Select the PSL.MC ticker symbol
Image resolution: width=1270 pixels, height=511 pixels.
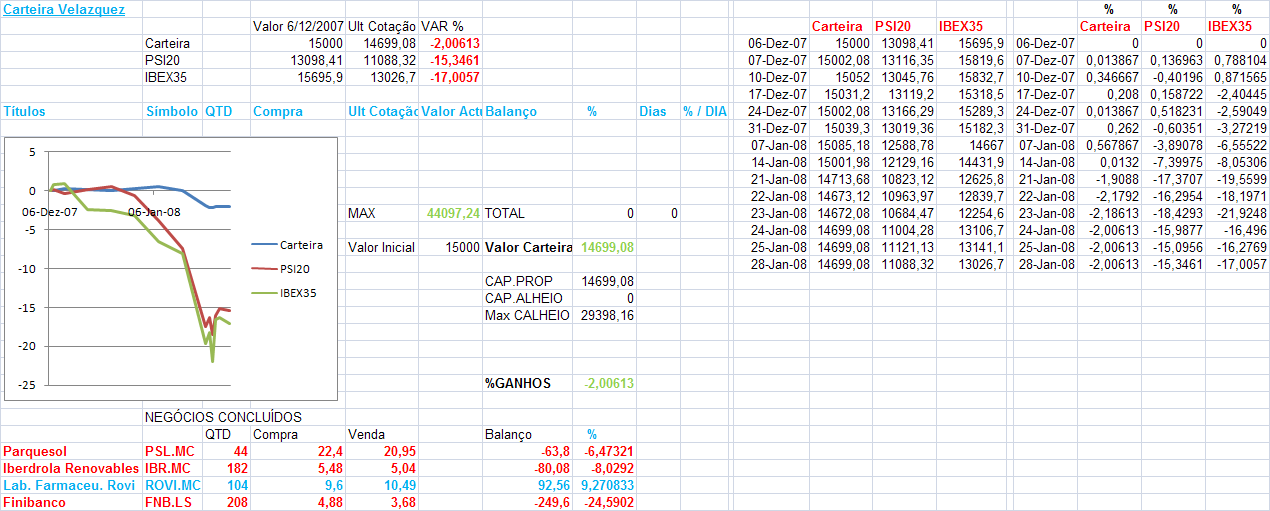pos(168,451)
